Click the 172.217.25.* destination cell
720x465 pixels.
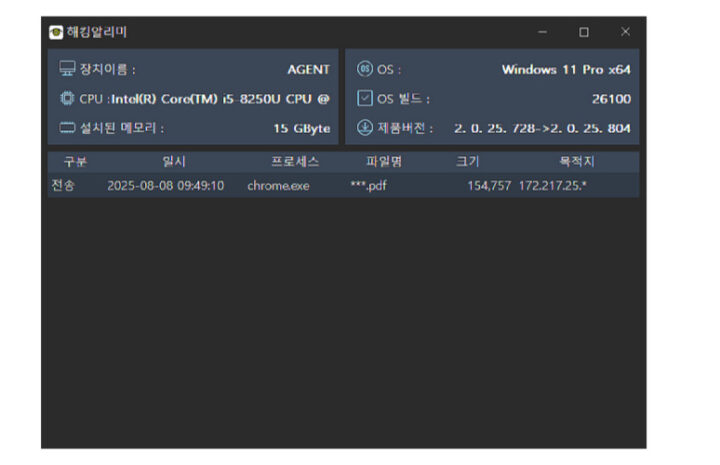point(552,185)
